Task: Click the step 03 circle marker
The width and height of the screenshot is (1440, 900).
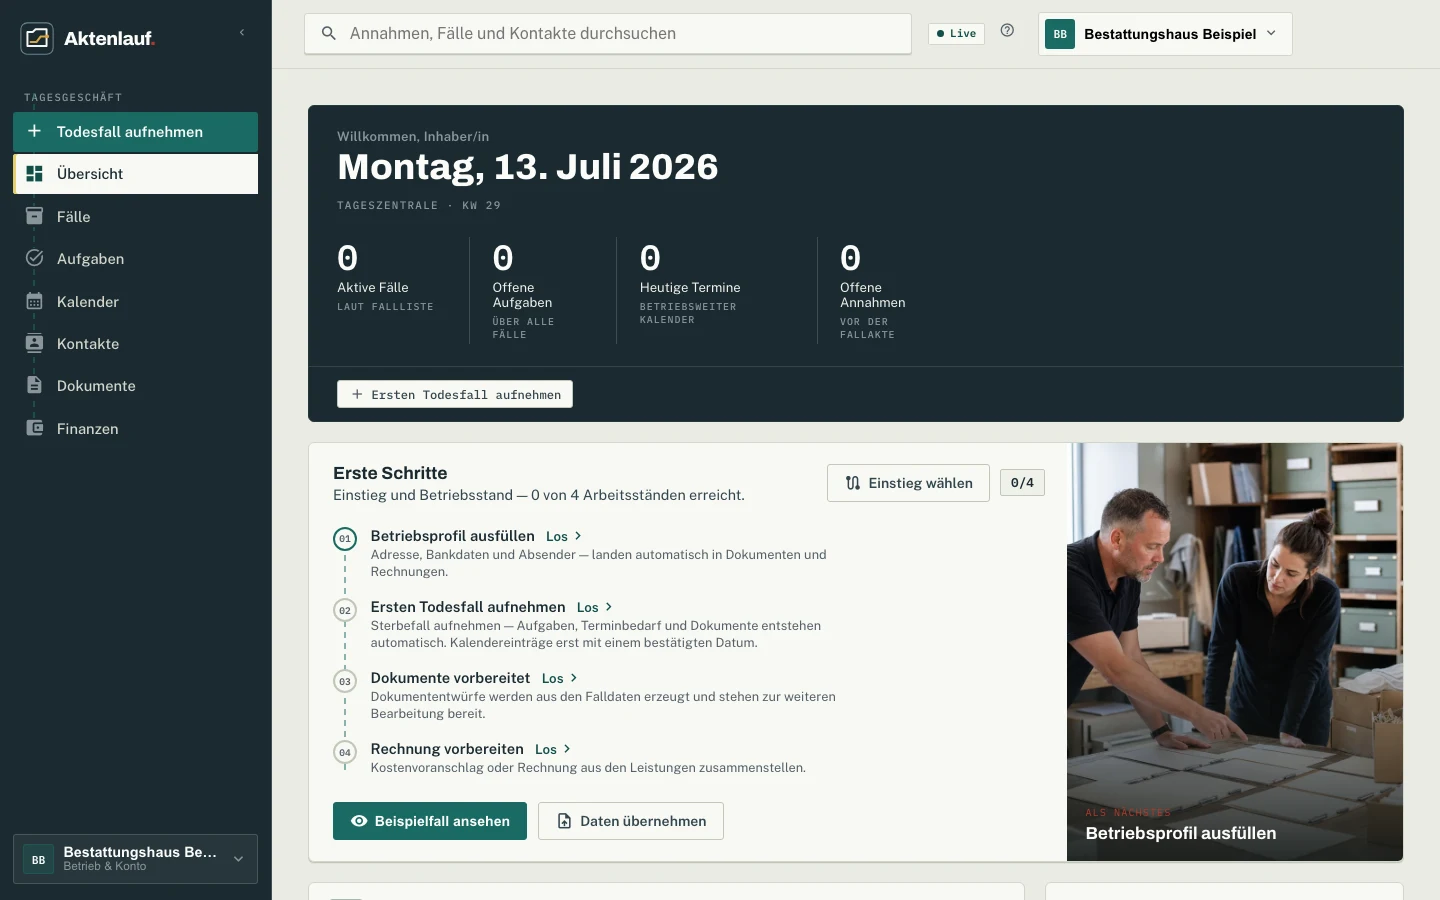Action: coord(345,681)
